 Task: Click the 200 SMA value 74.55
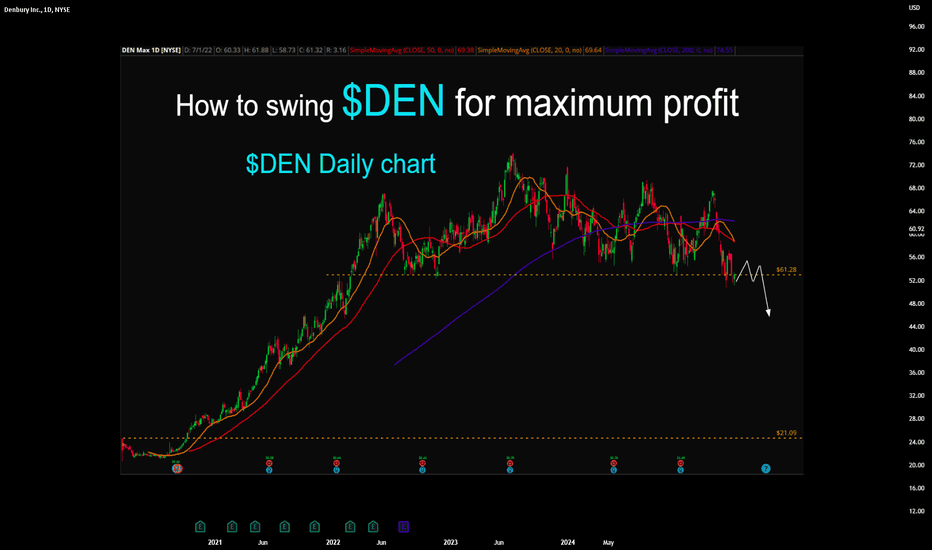tap(725, 50)
